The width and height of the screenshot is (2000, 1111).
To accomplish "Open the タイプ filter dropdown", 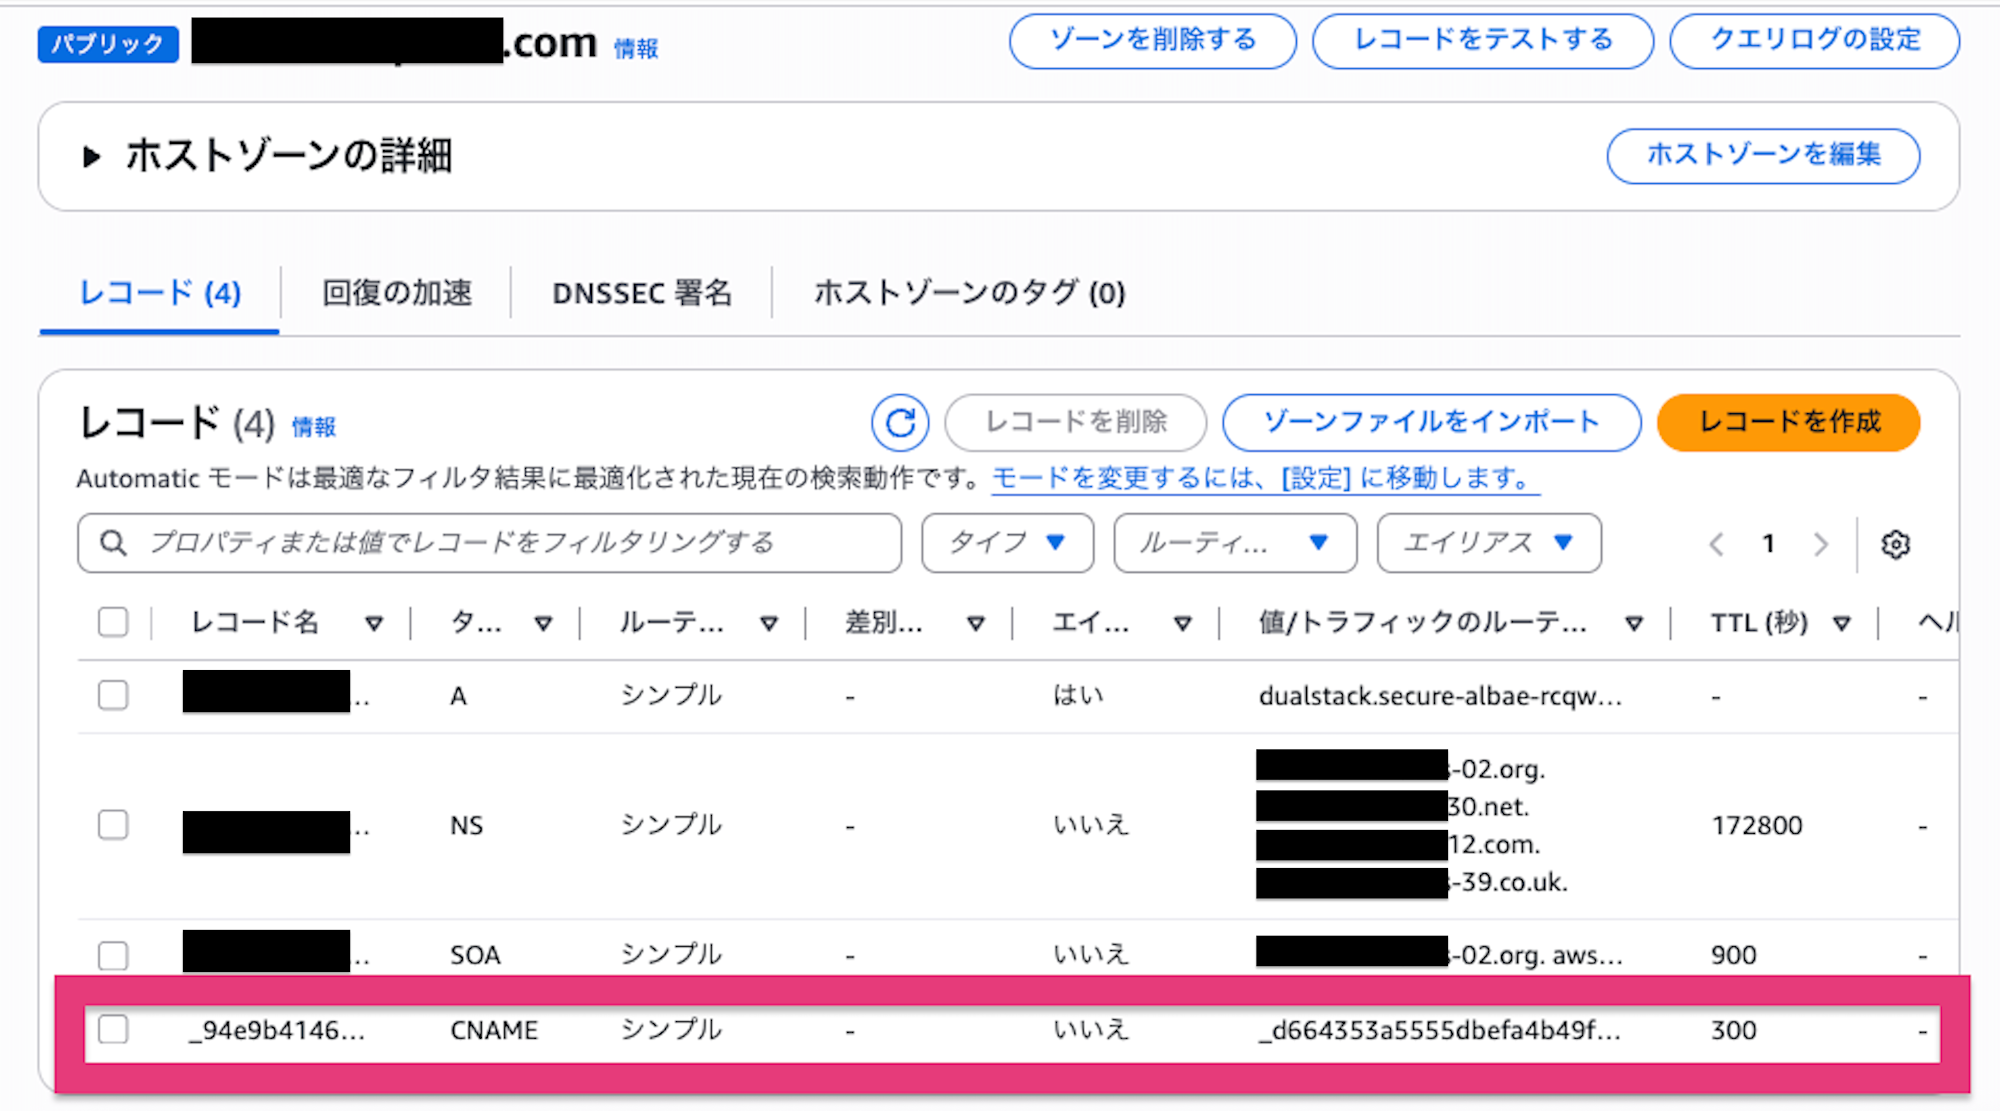I will click(1007, 543).
